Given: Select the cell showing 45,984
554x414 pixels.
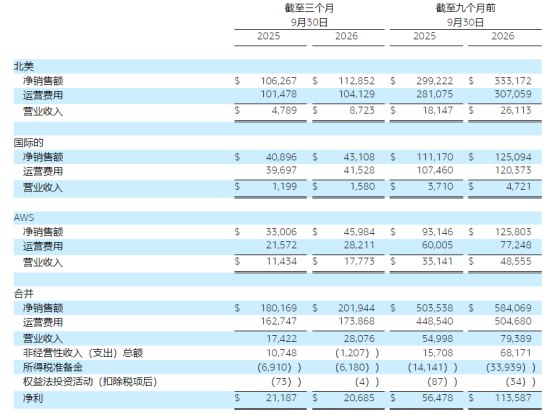Looking at the screenshot, I should [359, 232].
